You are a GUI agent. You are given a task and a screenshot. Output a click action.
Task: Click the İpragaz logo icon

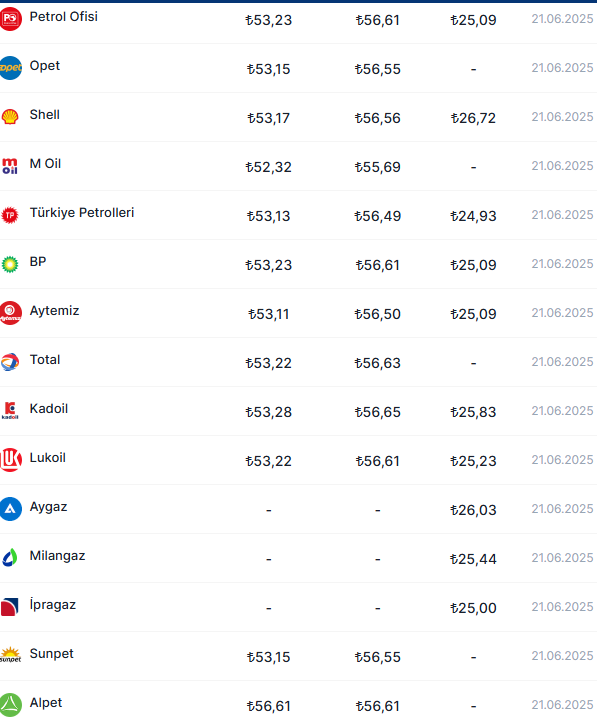click(x=10, y=607)
